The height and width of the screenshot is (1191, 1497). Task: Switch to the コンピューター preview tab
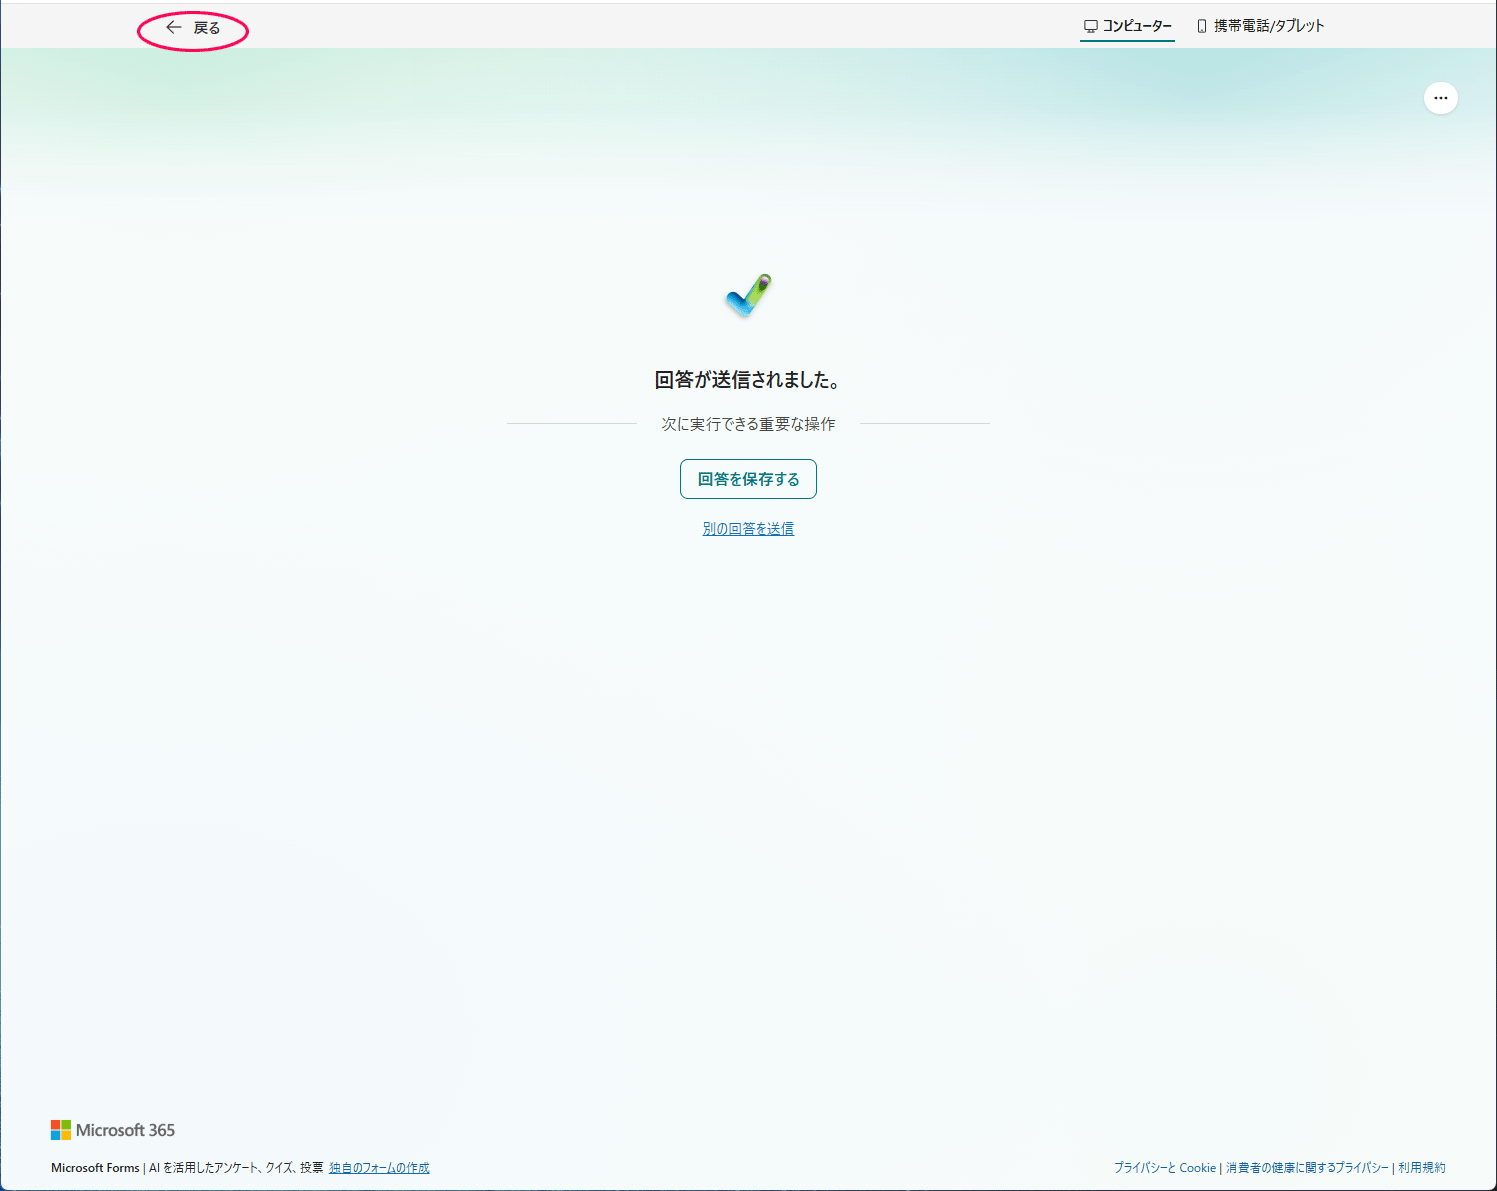(x=1137, y=26)
